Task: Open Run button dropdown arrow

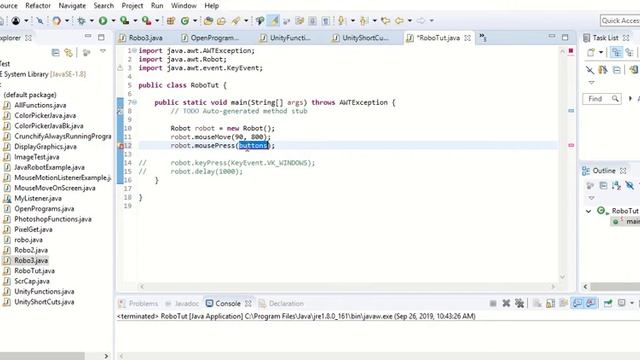Action: [x=113, y=20]
